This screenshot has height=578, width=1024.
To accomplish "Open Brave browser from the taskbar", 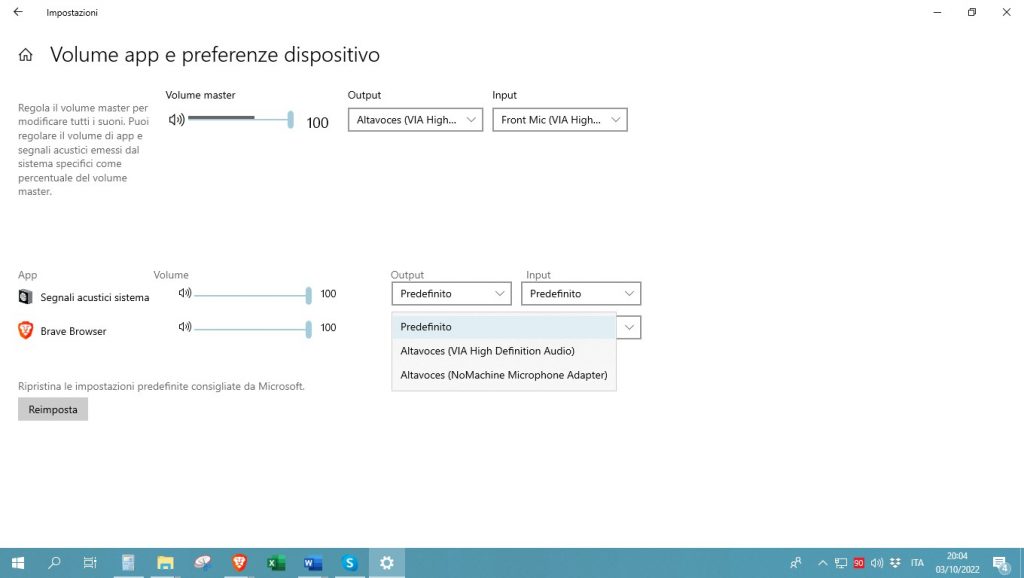I will pos(239,563).
